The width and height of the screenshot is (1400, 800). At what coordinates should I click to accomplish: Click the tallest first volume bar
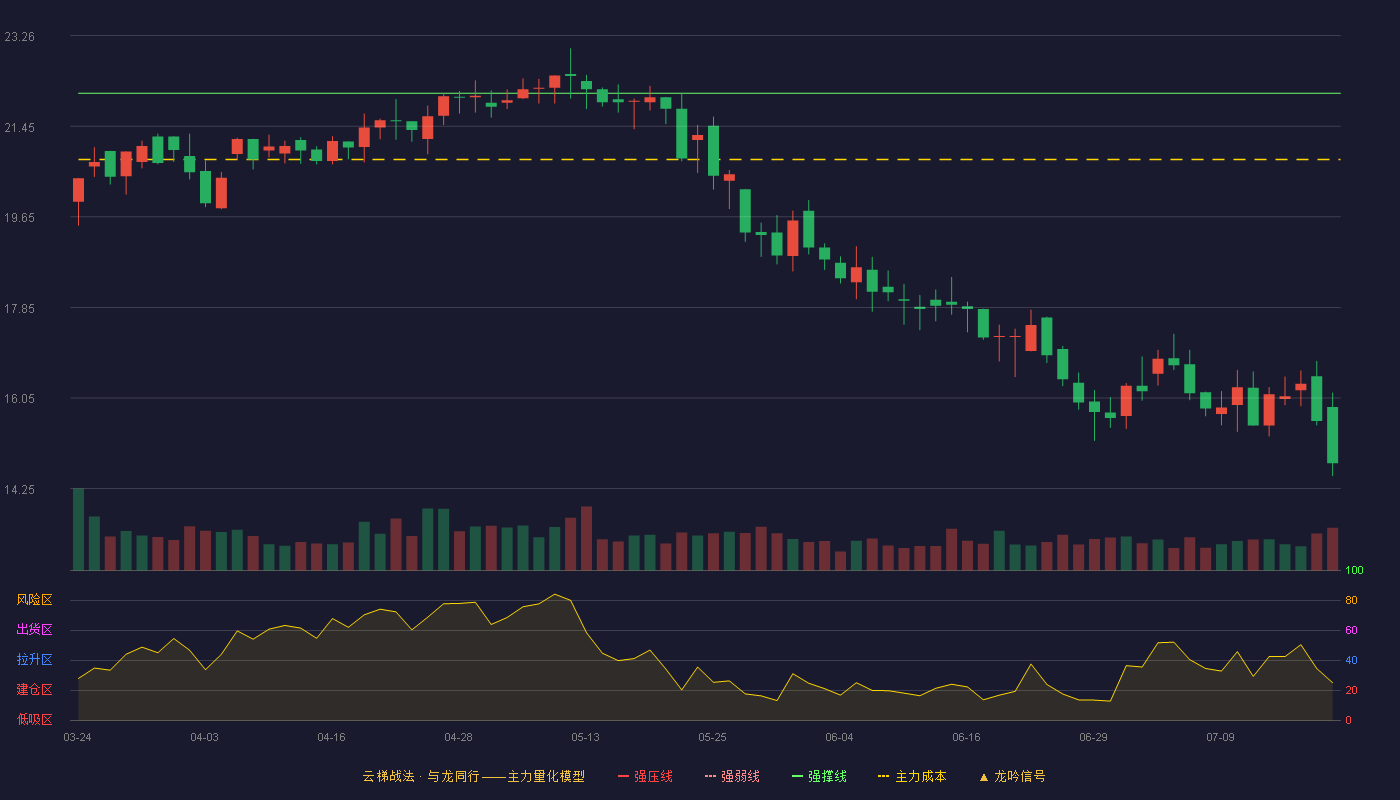(78, 529)
